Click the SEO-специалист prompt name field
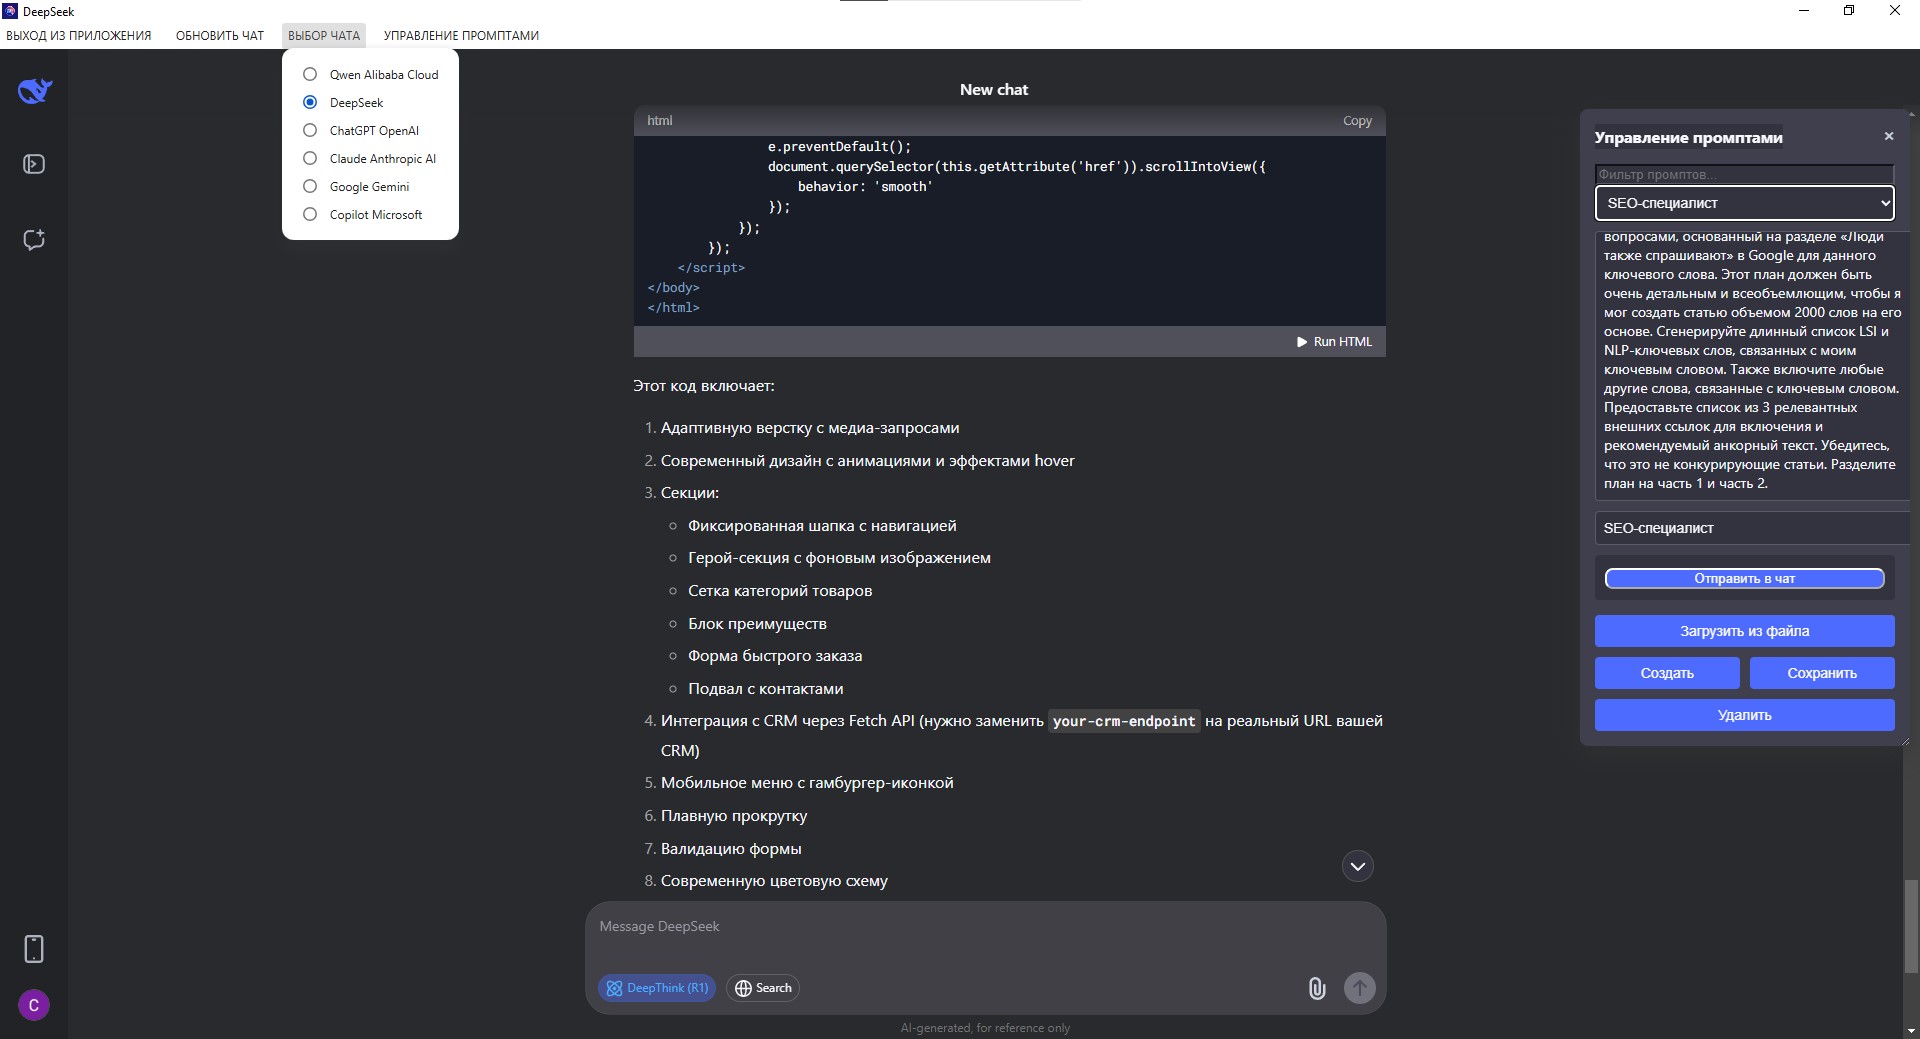The width and height of the screenshot is (1920, 1039). [1750, 528]
